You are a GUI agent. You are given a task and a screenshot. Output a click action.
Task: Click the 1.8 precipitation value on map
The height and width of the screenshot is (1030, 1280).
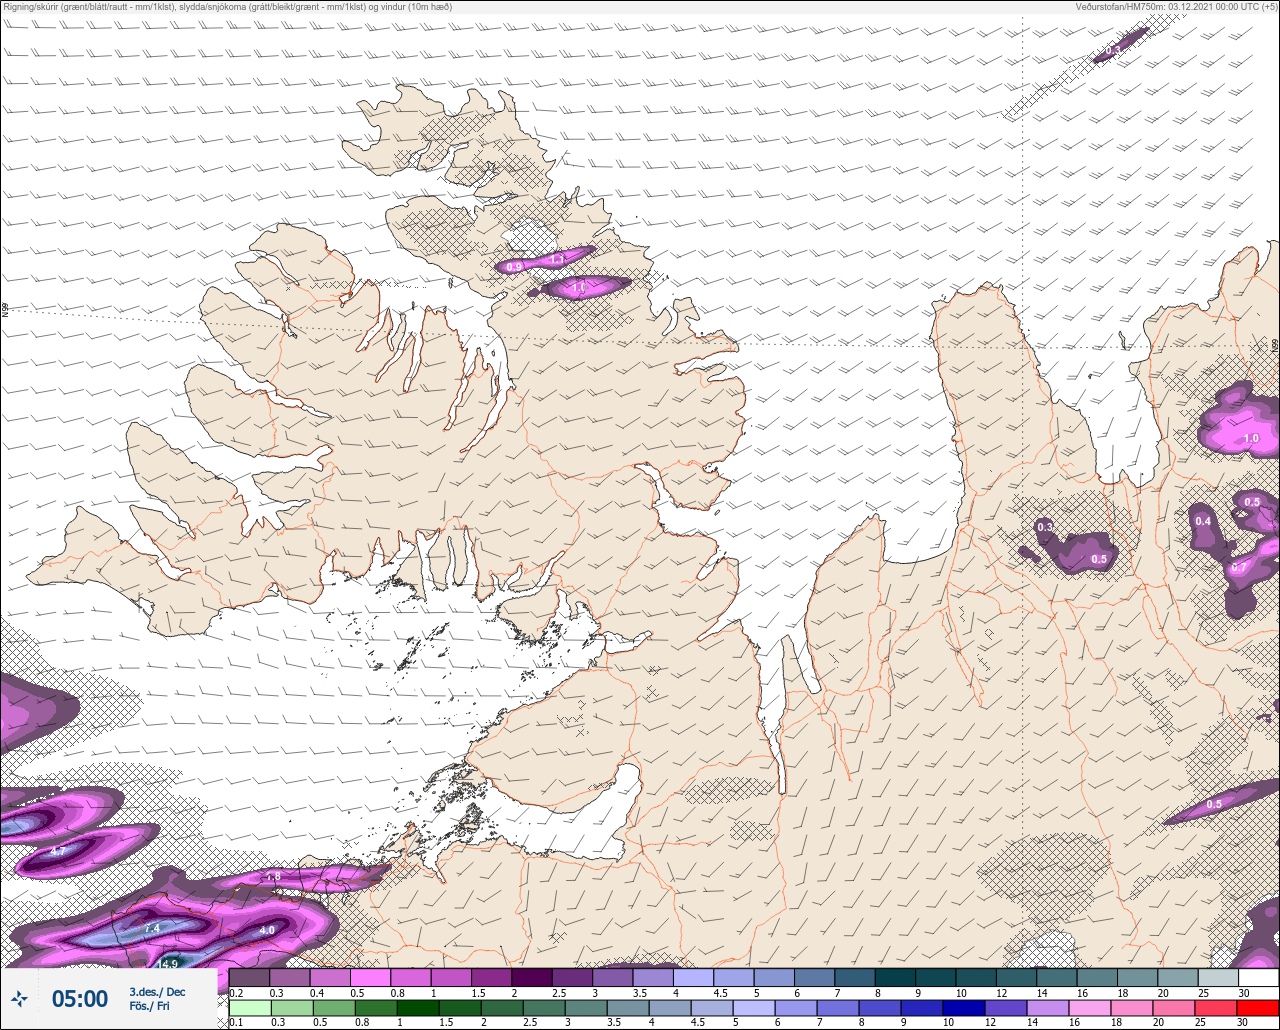(x=273, y=877)
